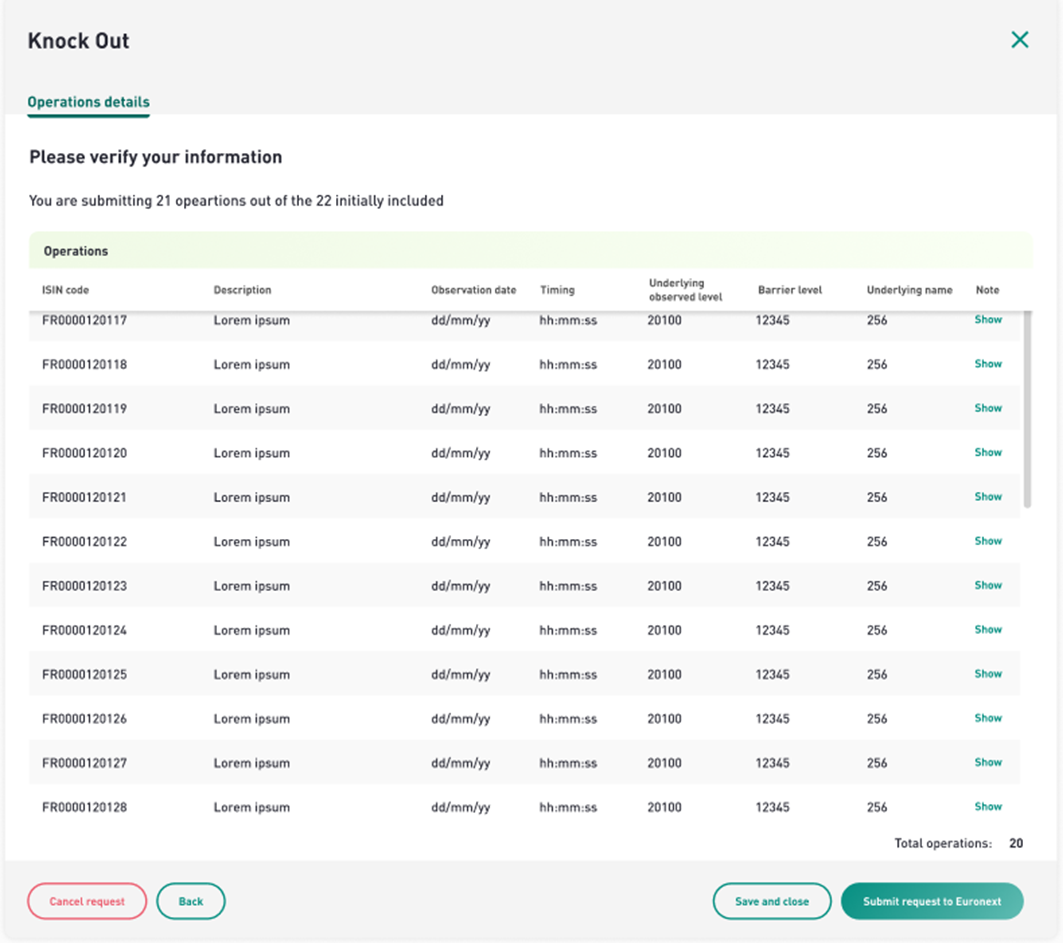Show note for FR0000120127
The width and height of the screenshot is (1063, 943).
click(988, 763)
